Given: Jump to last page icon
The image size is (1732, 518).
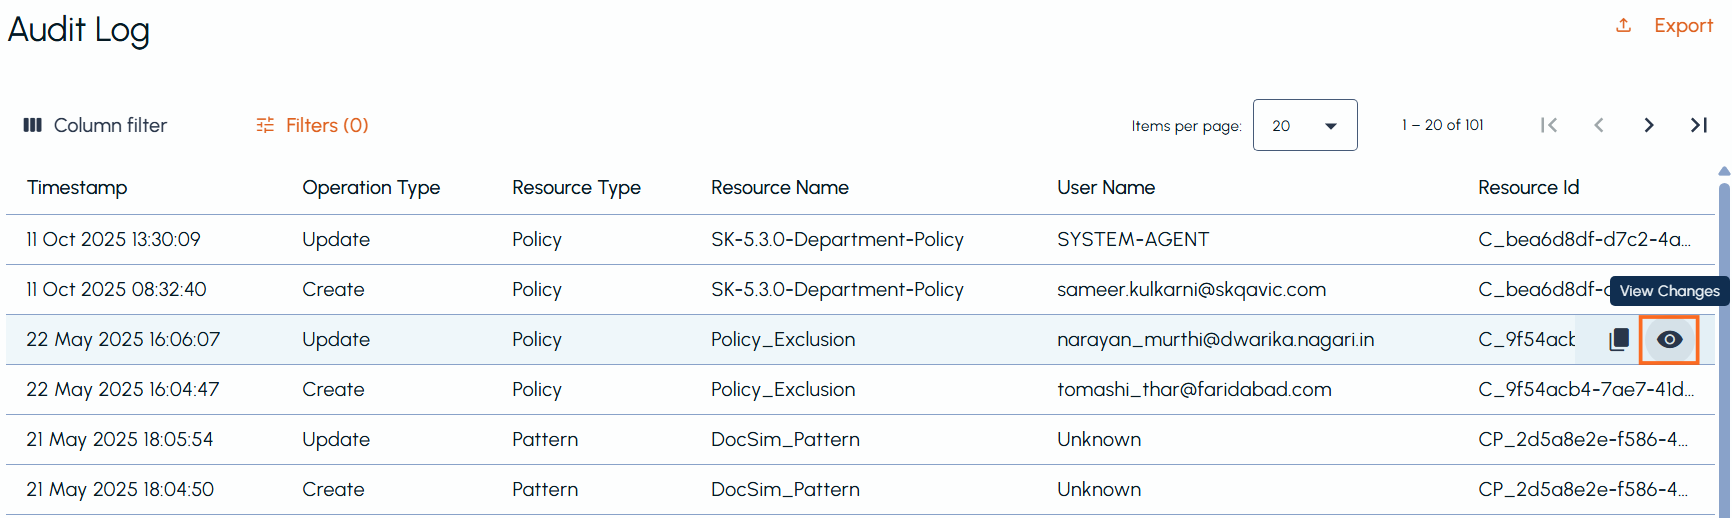Looking at the screenshot, I should (x=1699, y=125).
